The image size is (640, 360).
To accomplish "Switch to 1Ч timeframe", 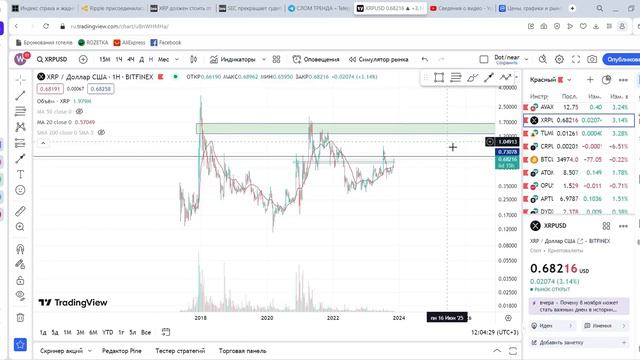I will (119, 60).
